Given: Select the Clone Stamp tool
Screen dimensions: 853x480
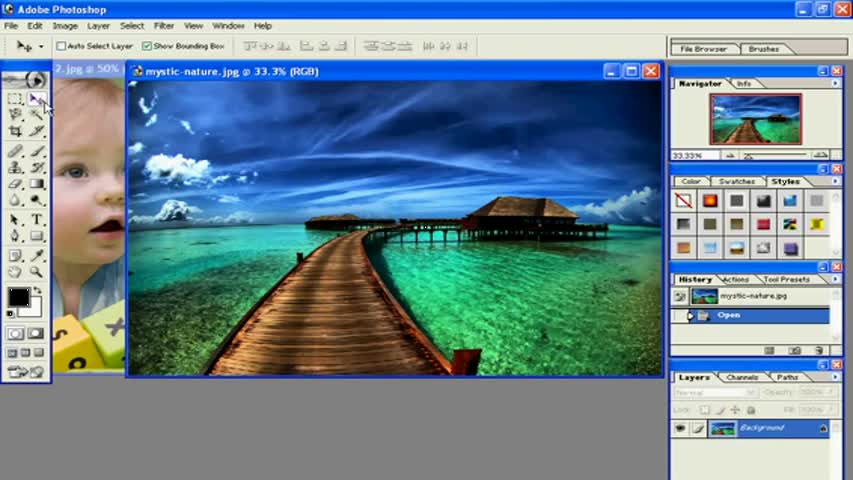Looking at the screenshot, I should pyautogui.click(x=15, y=168).
